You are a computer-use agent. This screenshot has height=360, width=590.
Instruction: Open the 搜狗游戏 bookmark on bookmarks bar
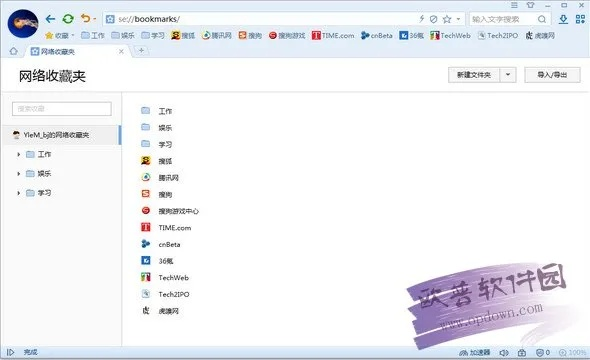pos(287,35)
